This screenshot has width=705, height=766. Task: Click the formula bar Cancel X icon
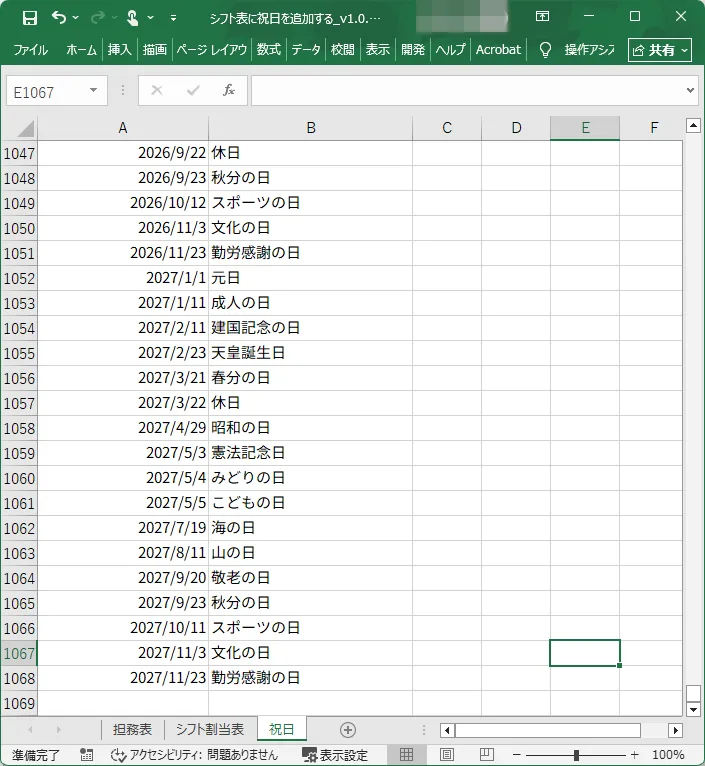[157, 90]
